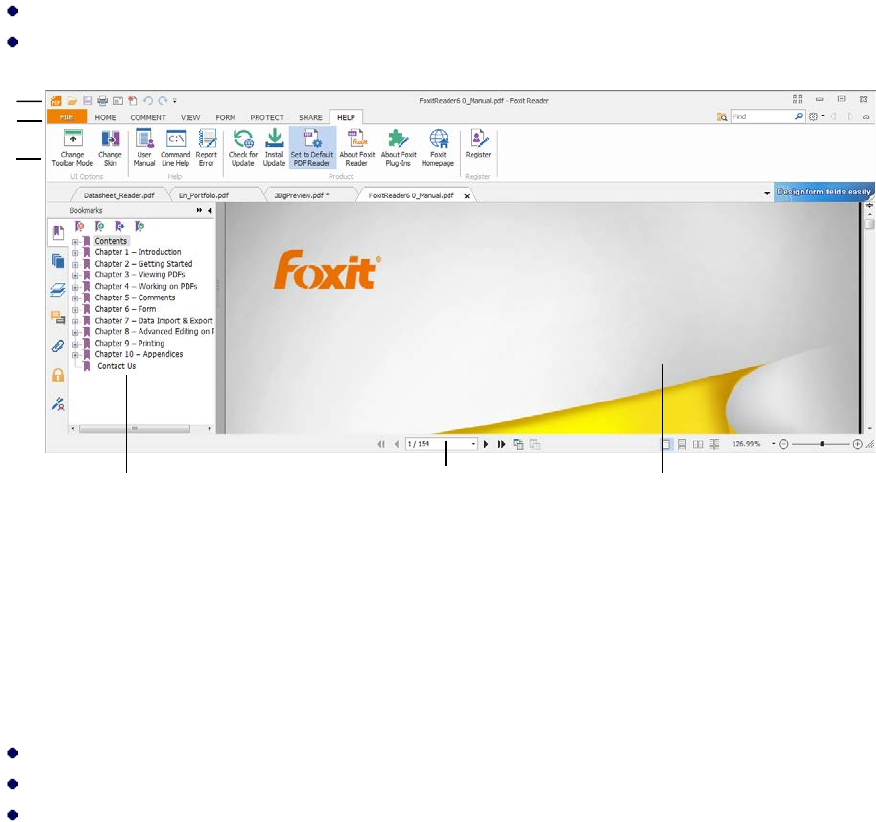Viewport: 876px width, 822px height.
Task: Expand the Contents bookmark
Action: [x=75, y=242]
